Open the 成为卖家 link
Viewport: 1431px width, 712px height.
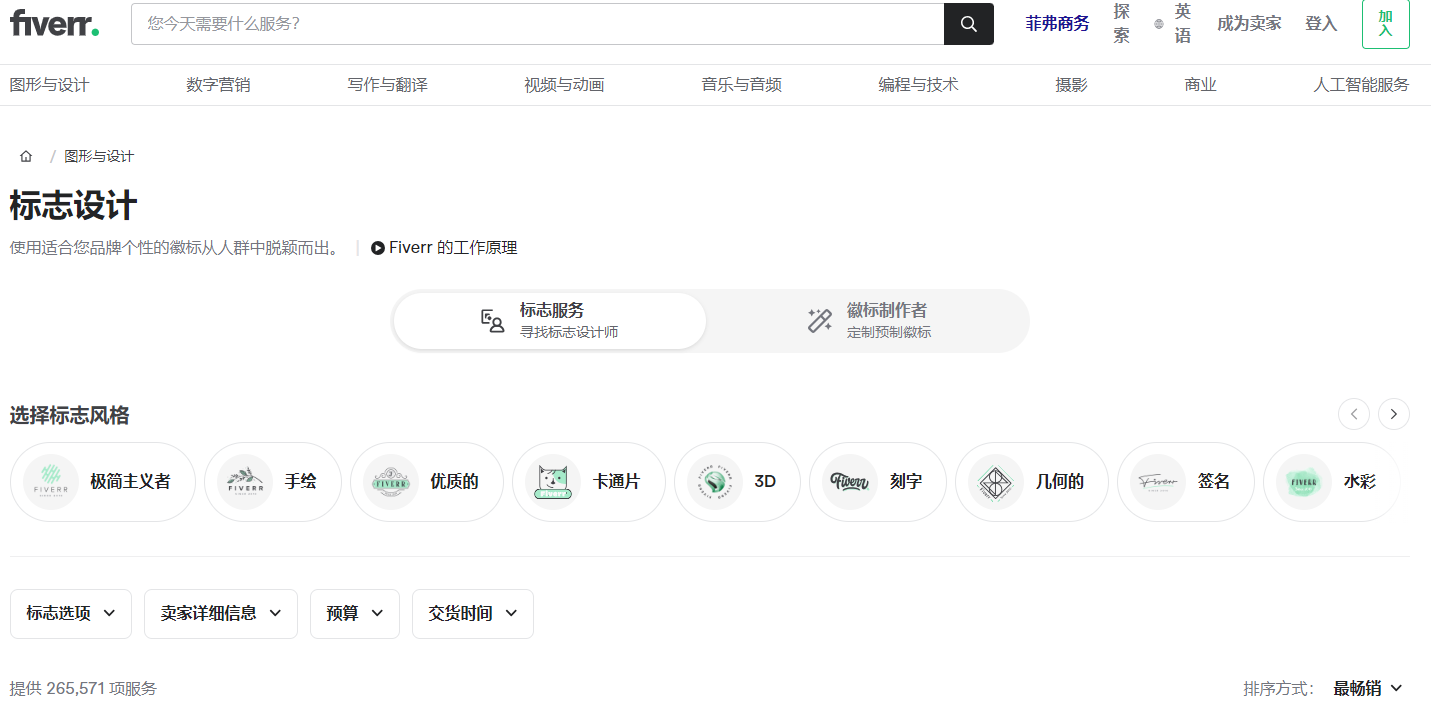[1248, 24]
